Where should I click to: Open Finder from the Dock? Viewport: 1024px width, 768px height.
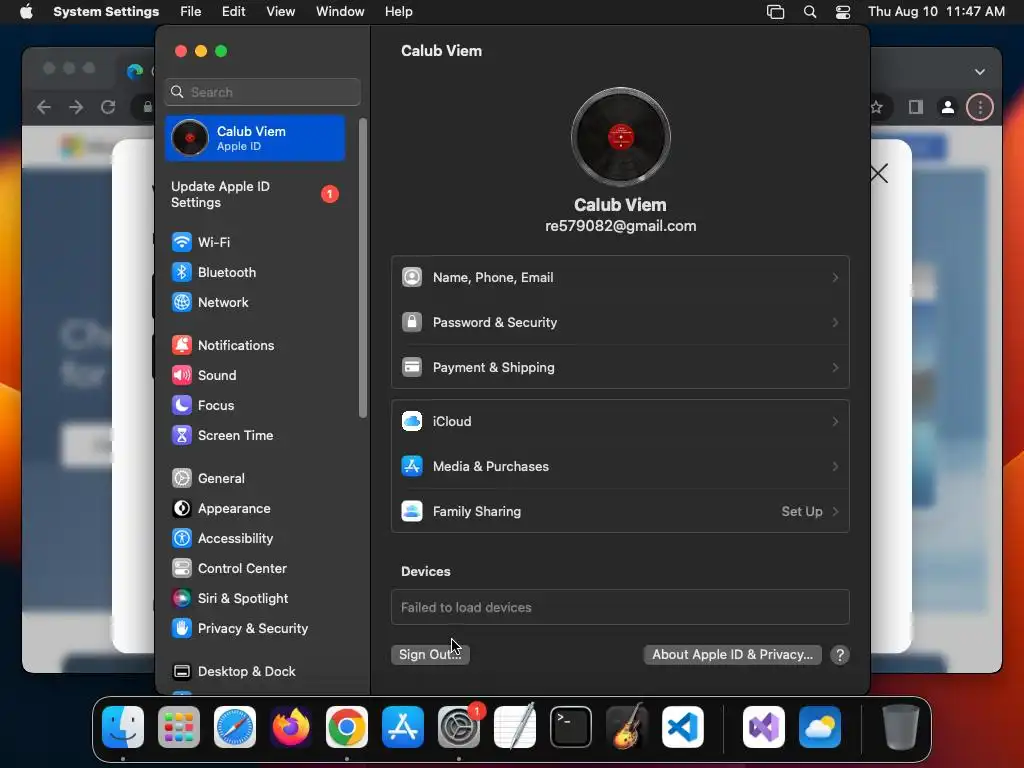click(x=123, y=727)
